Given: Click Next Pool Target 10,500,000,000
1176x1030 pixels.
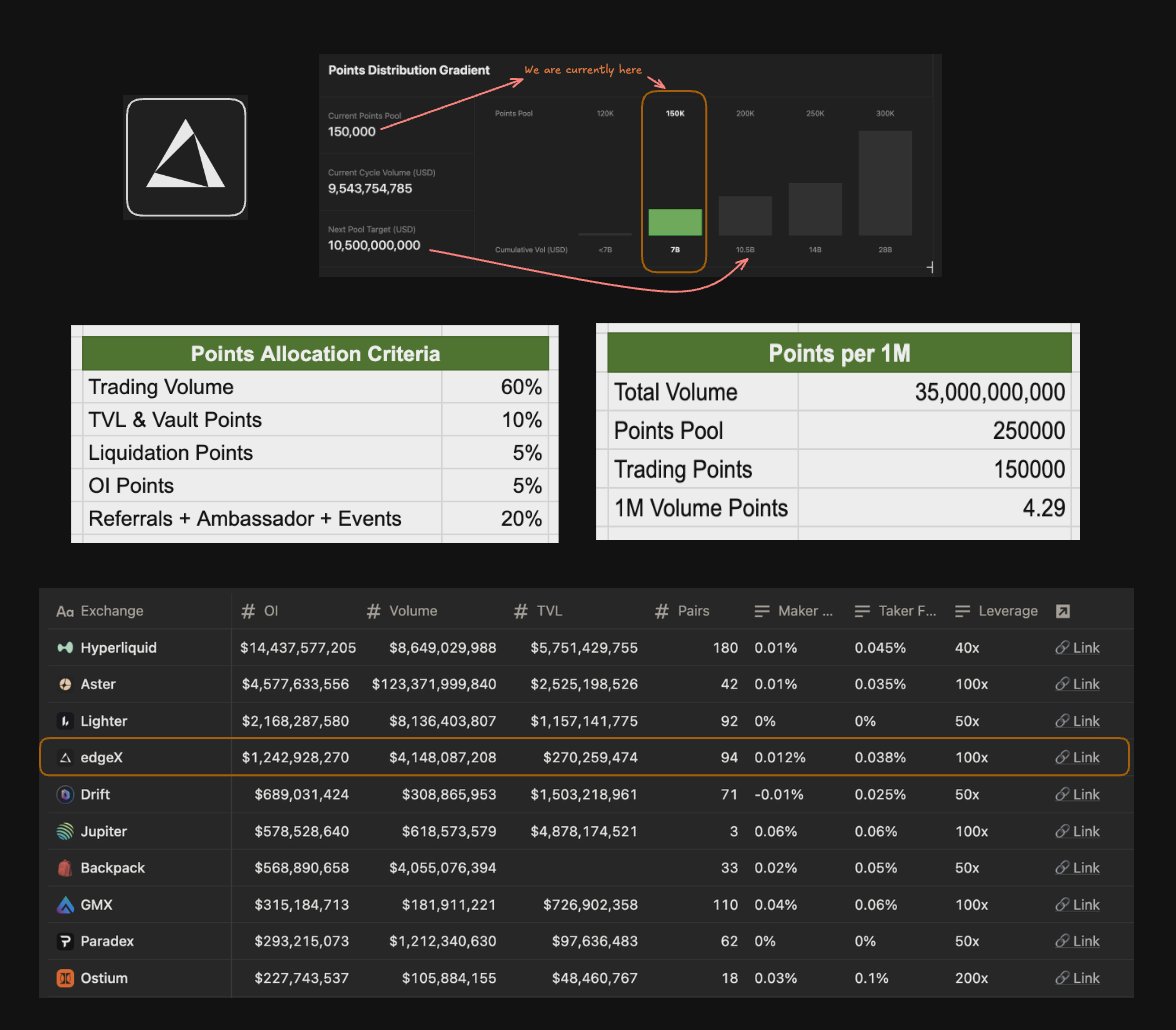Looking at the screenshot, I should [x=374, y=245].
